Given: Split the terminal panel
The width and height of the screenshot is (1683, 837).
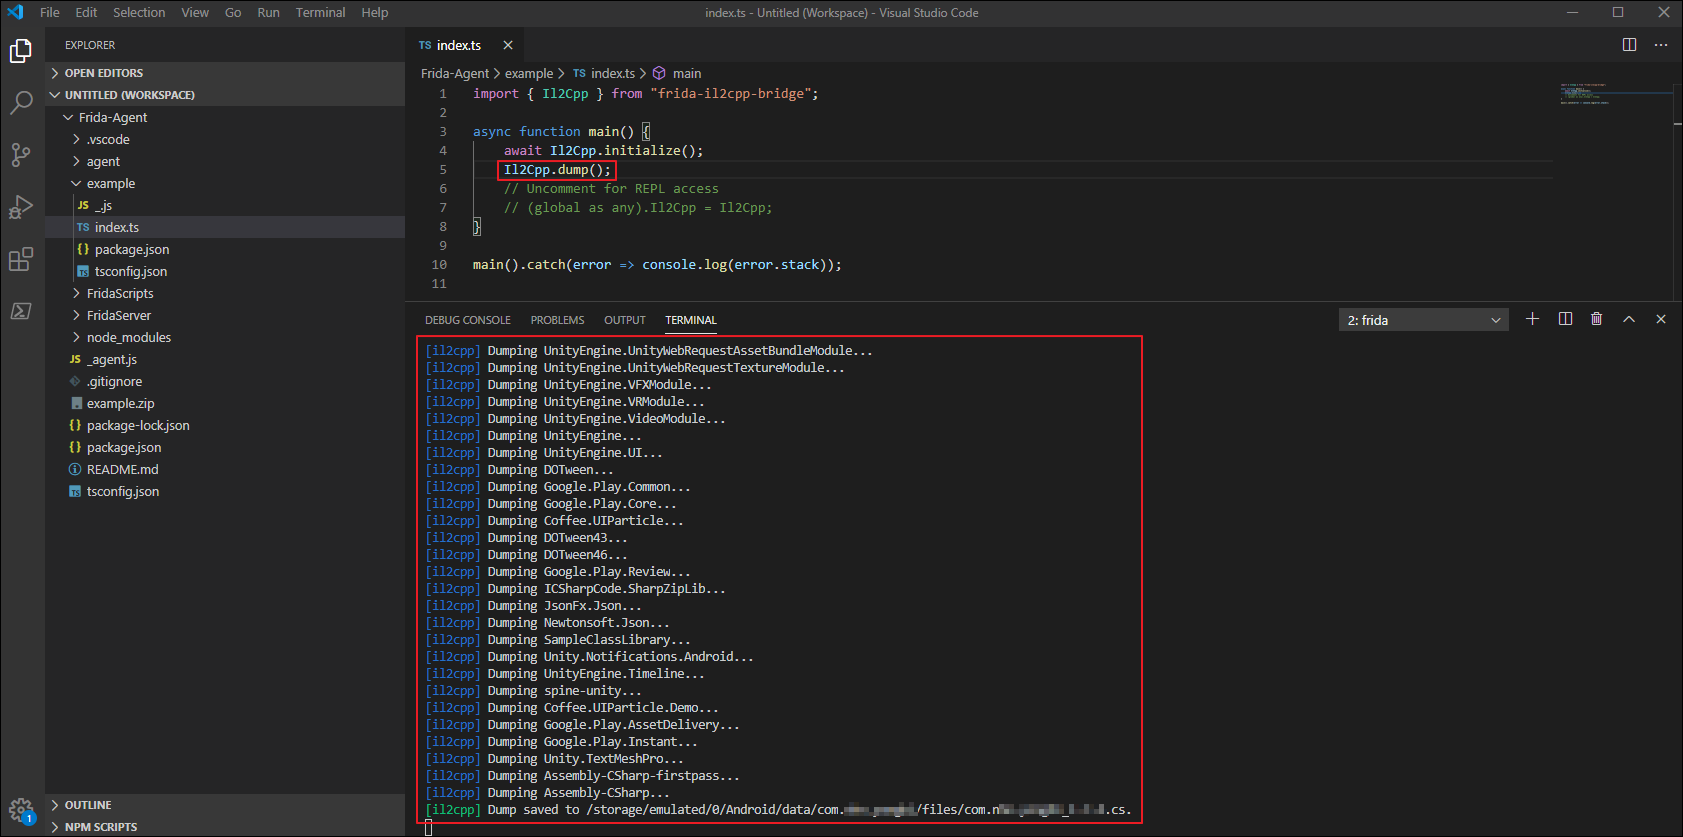Looking at the screenshot, I should [1565, 319].
